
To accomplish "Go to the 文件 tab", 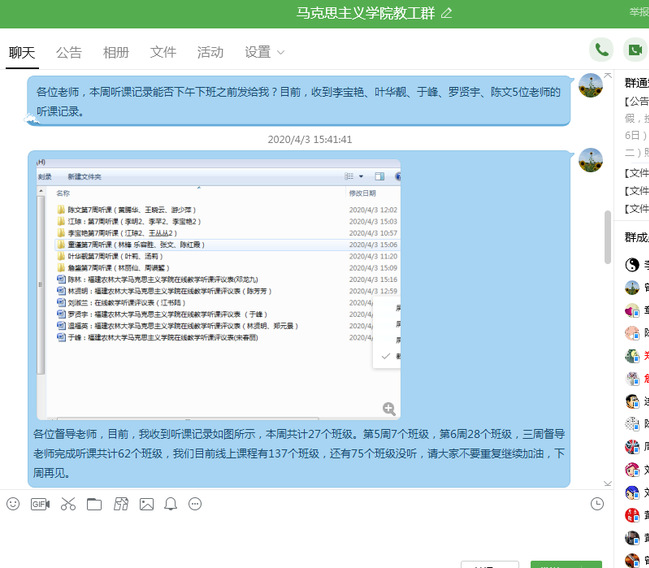I will click(163, 52).
